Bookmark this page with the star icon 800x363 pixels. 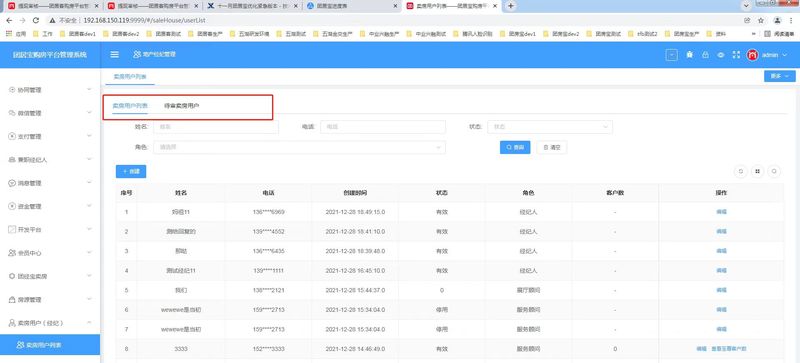(761, 20)
